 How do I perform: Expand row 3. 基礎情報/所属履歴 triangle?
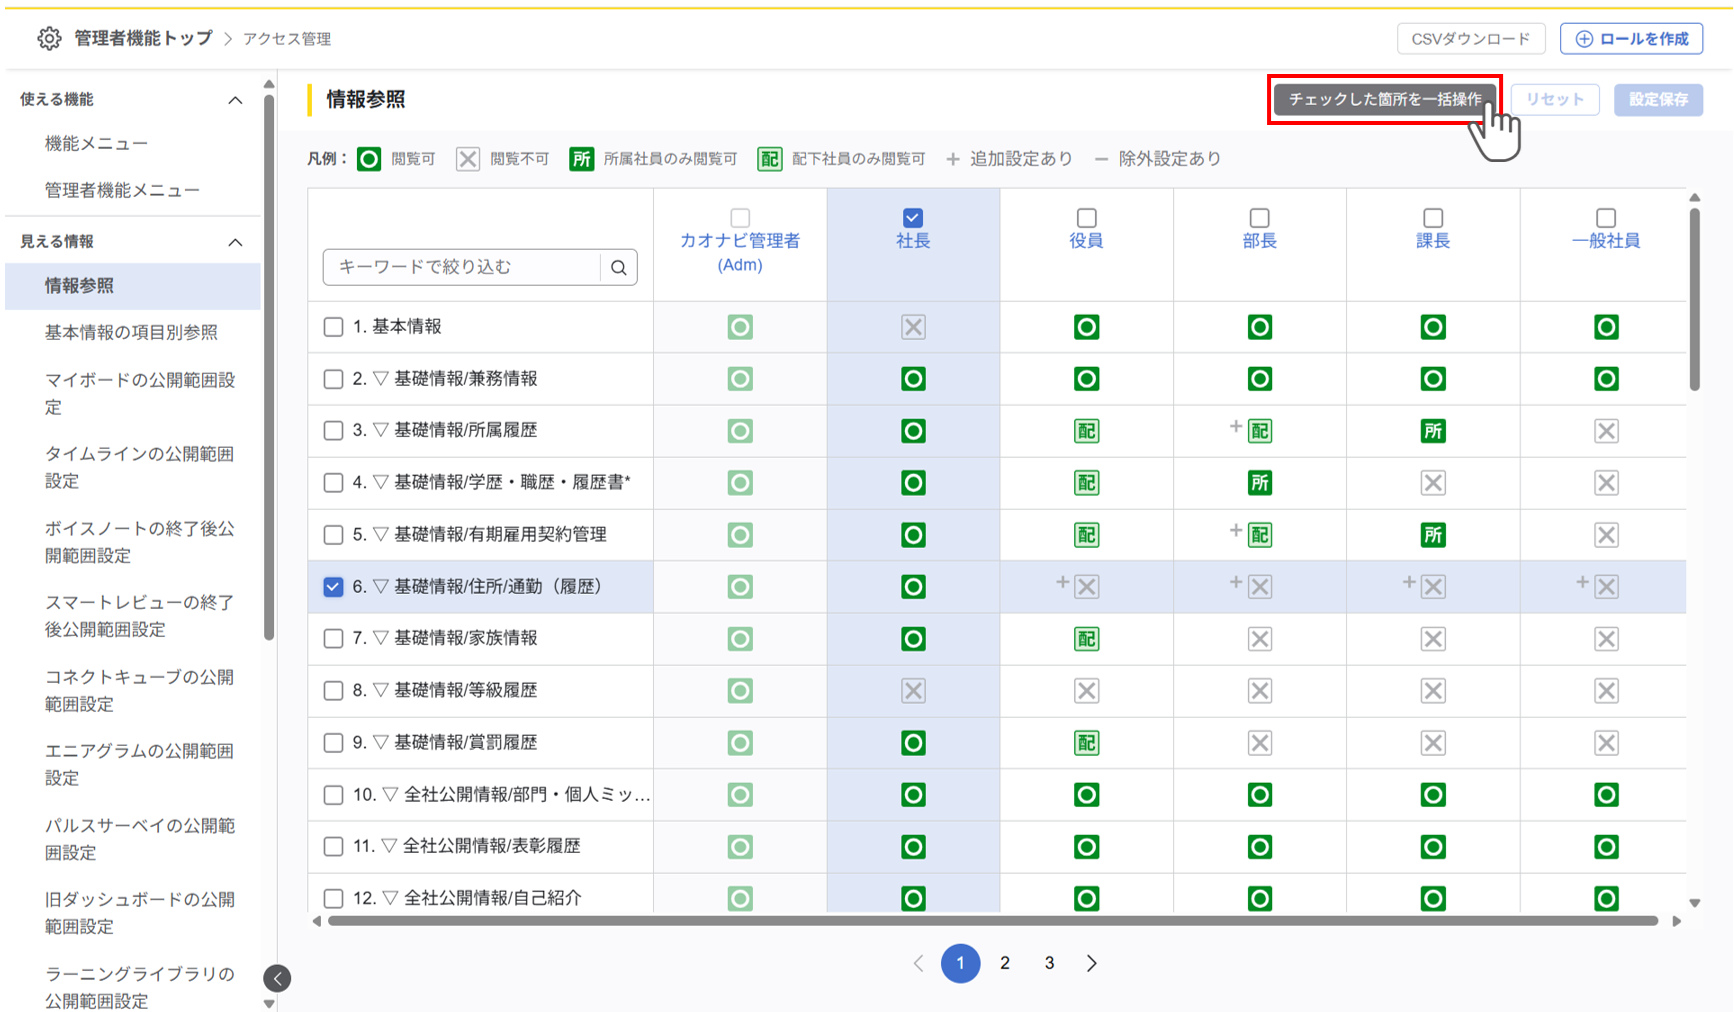(381, 430)
